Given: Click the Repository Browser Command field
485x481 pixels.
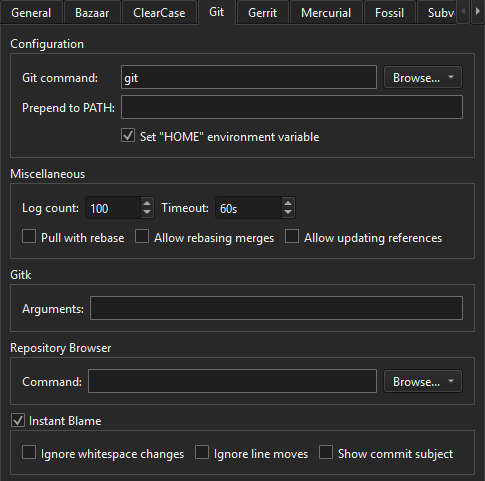Looking at the screenshot, I should [x=232, y=381].
